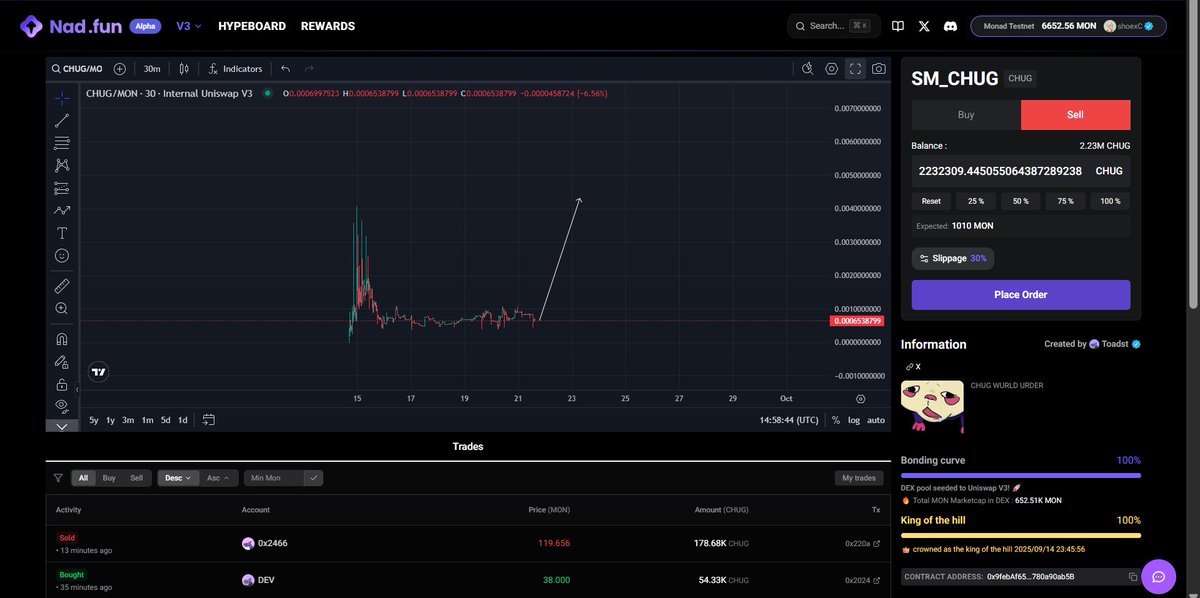Toggle percent scale on chart
The width and height of the screenshot is (1200, 598).
pos(835,420)
